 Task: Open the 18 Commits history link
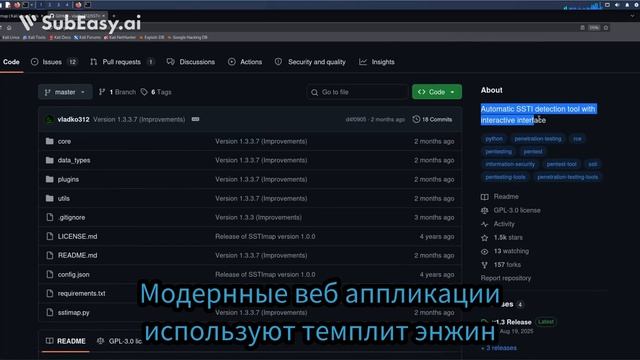[x=432, y=119]
